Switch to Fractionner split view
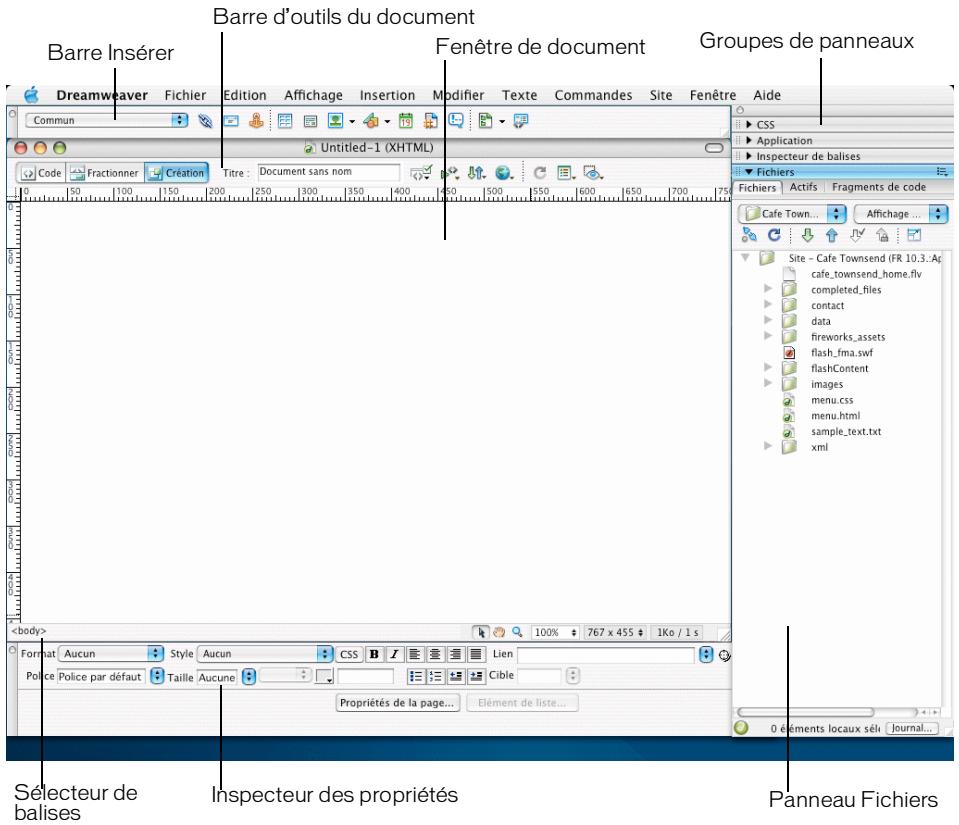Screen dimensions: 959x825 coord(105,173)
